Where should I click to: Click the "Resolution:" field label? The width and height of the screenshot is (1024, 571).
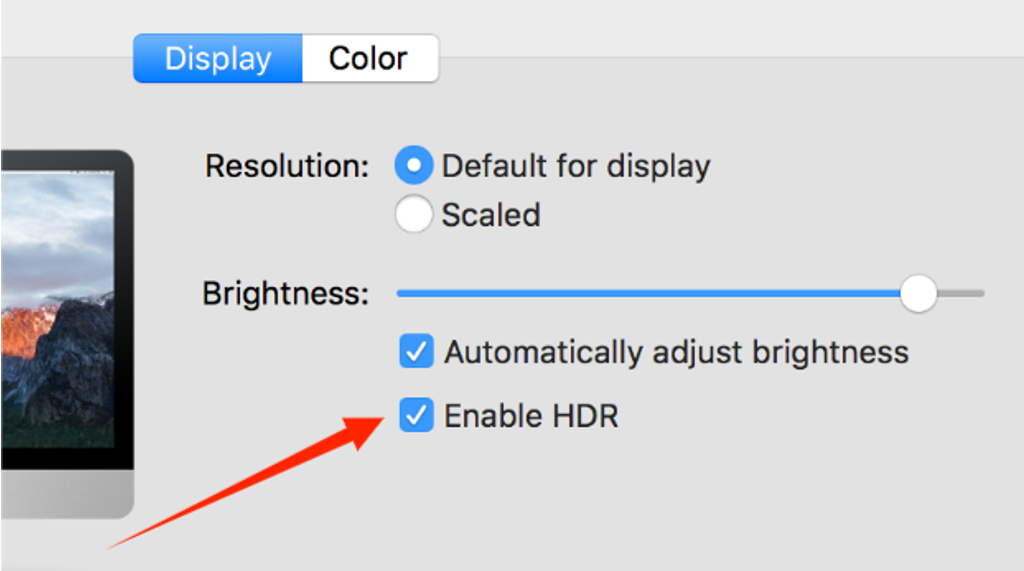point(287,166)
